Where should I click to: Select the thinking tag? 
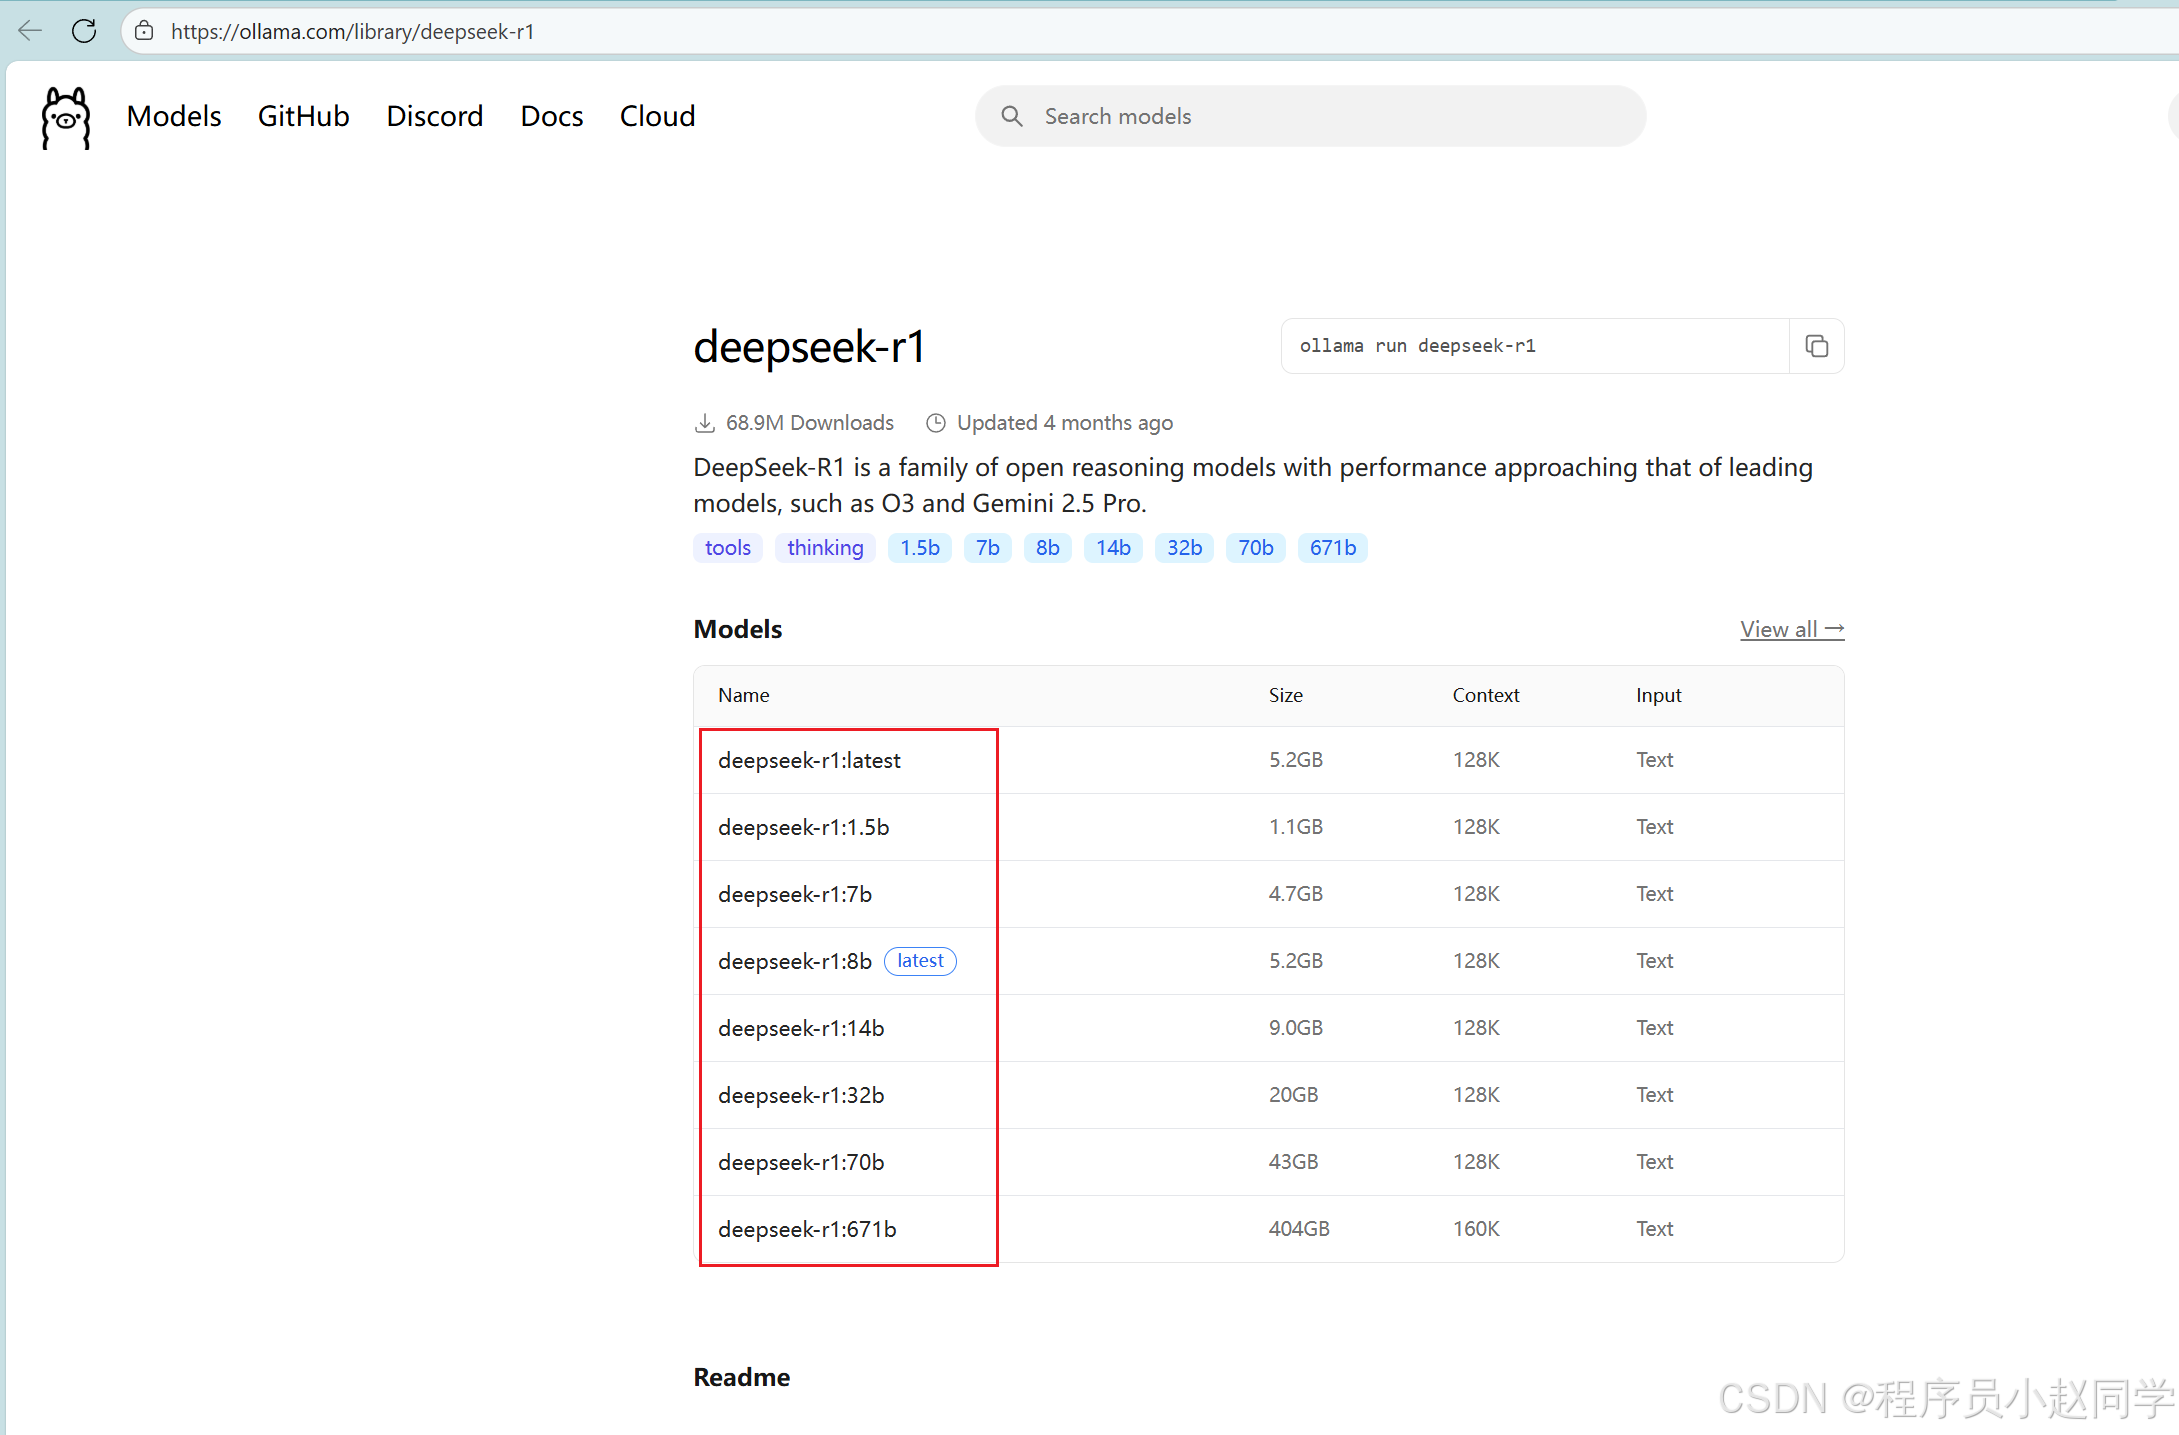[824, 548]
